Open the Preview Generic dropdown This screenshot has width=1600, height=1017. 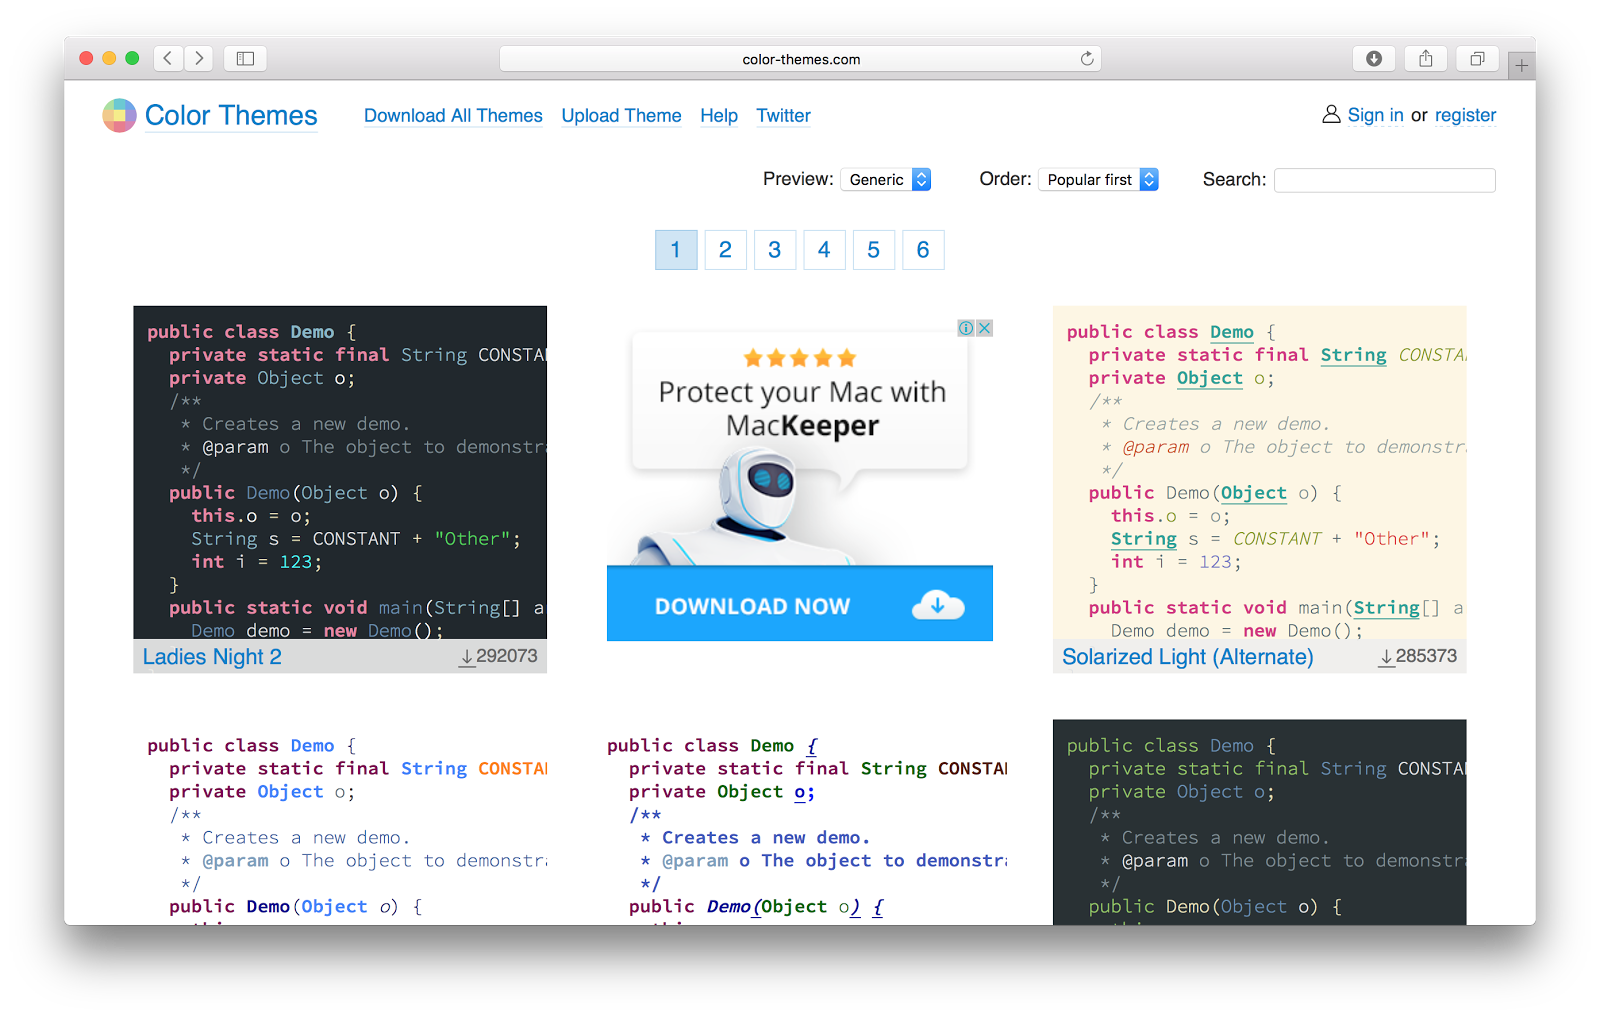(x=886, y=180)
